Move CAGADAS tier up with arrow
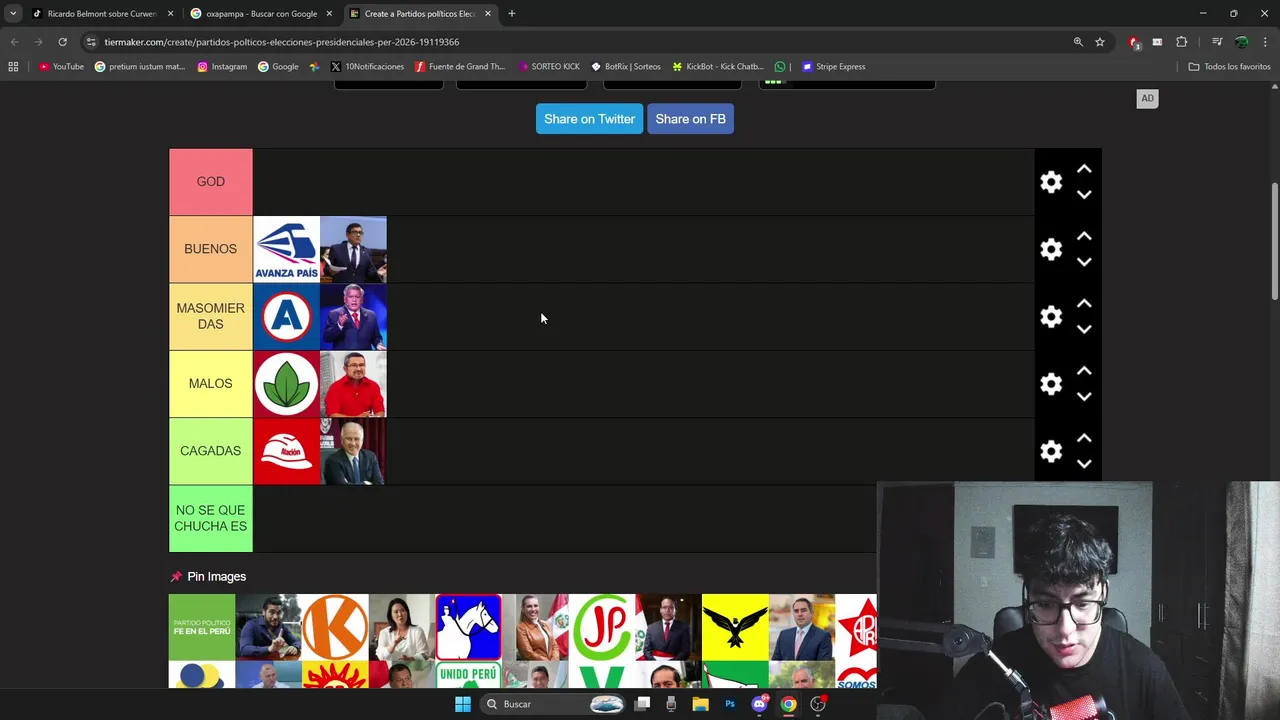Viewport: 1280px width, 720px height. tap(1084, 438)
